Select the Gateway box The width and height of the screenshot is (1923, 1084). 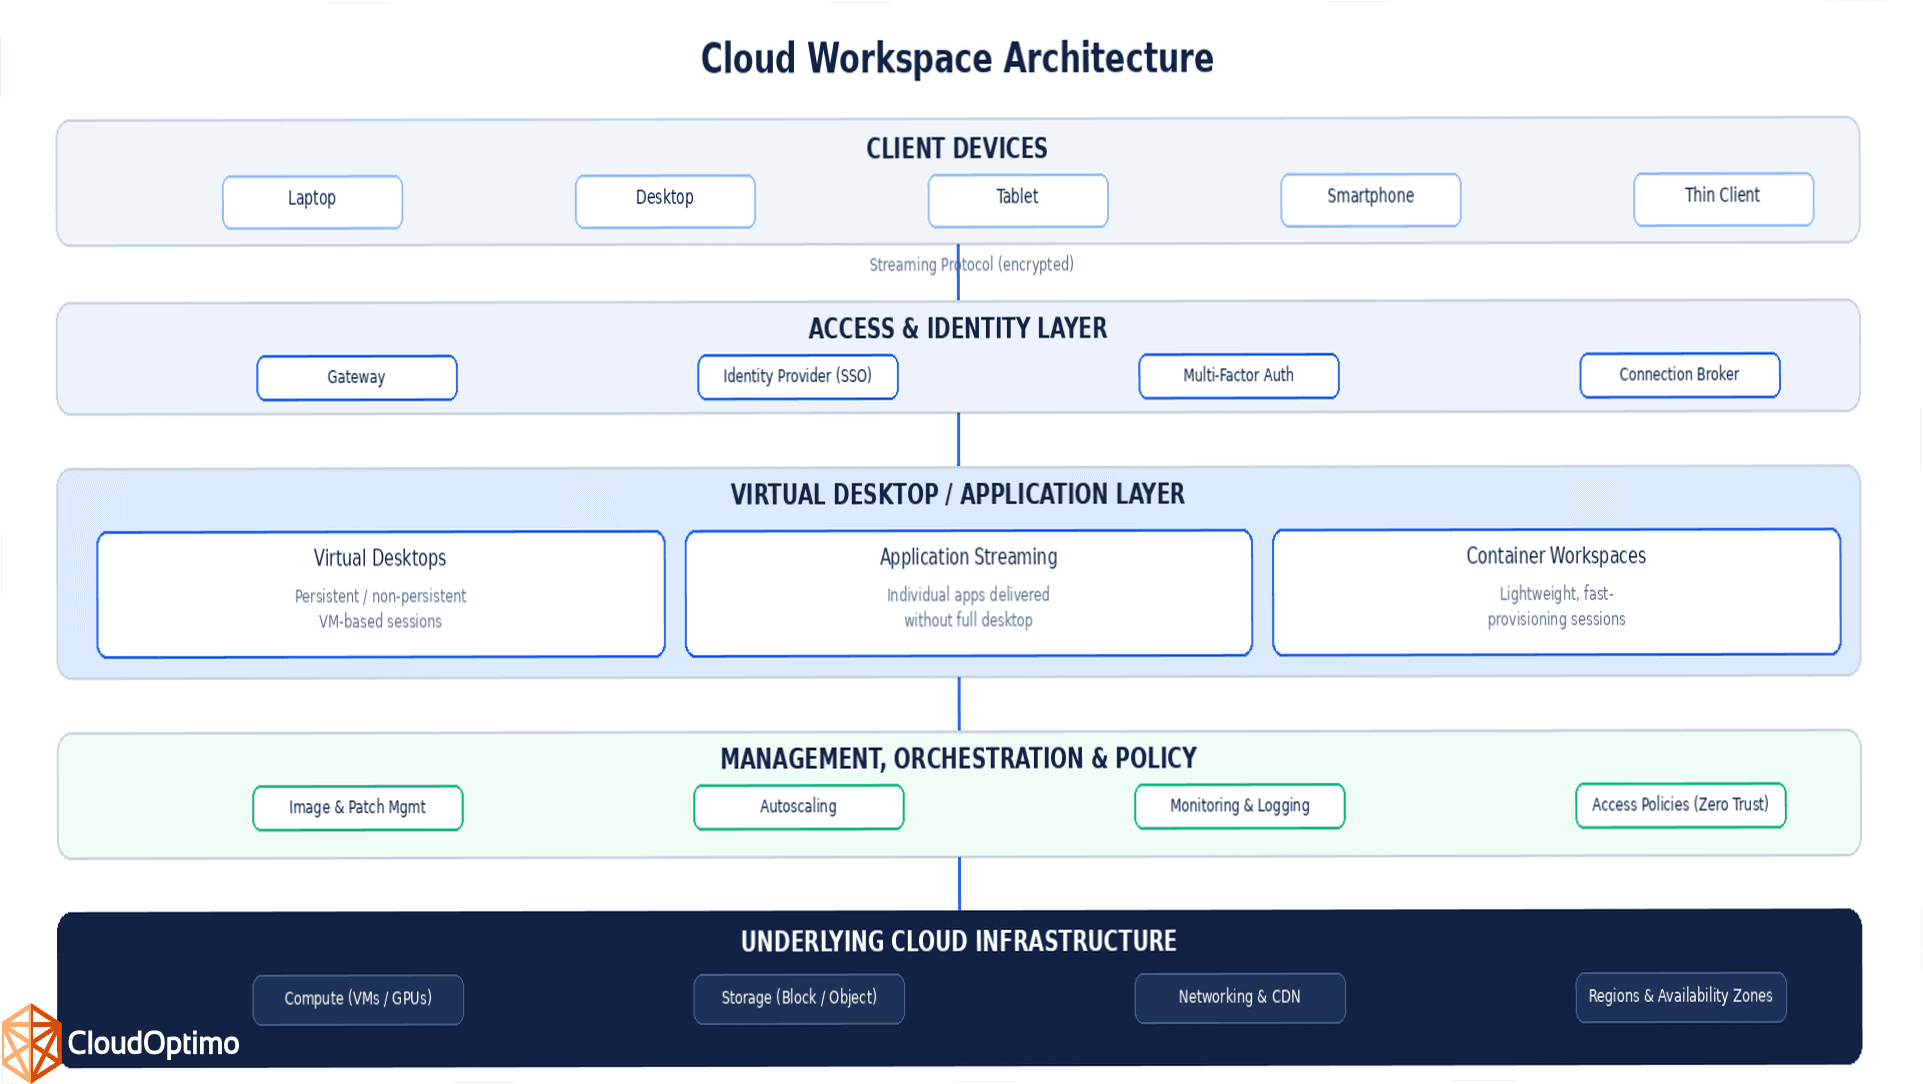[x=357, y=378]
